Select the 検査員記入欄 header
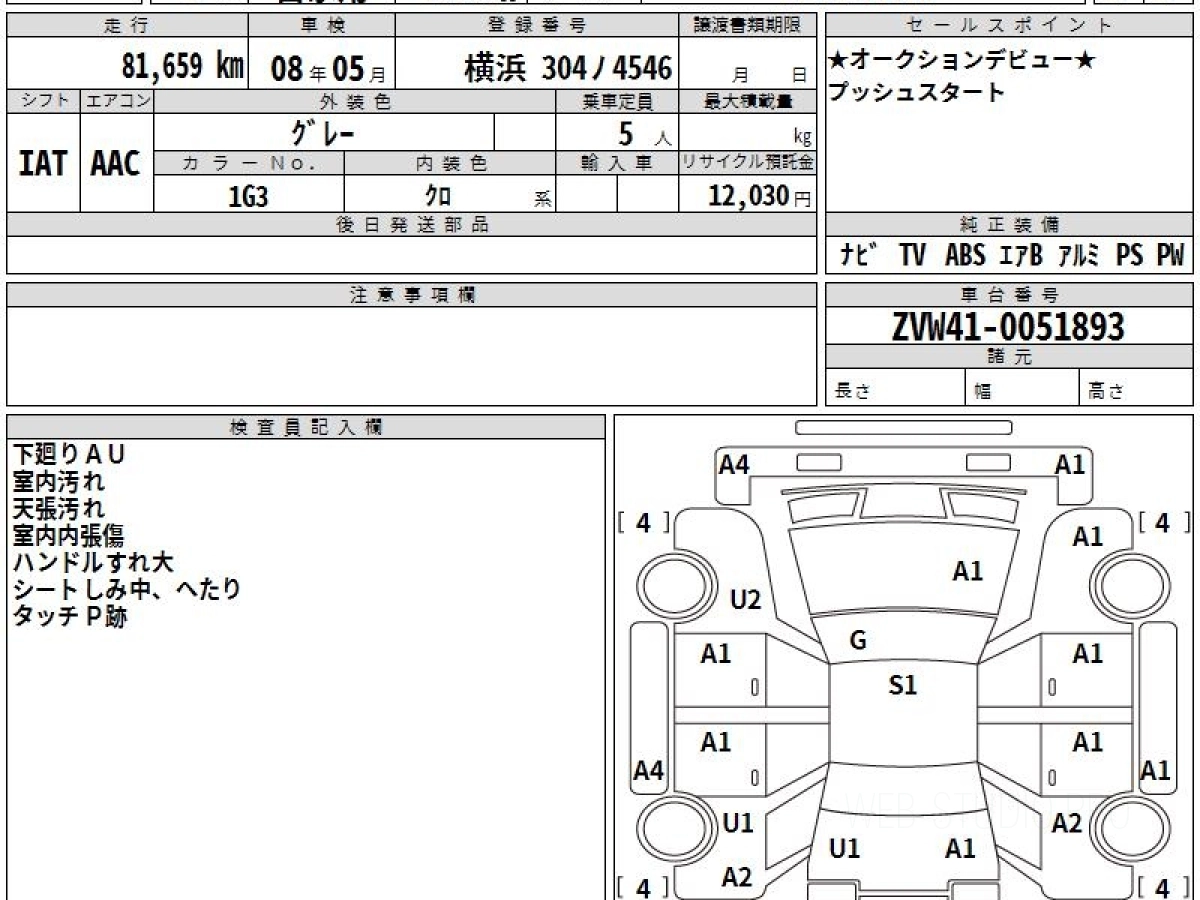 point(306,427)
